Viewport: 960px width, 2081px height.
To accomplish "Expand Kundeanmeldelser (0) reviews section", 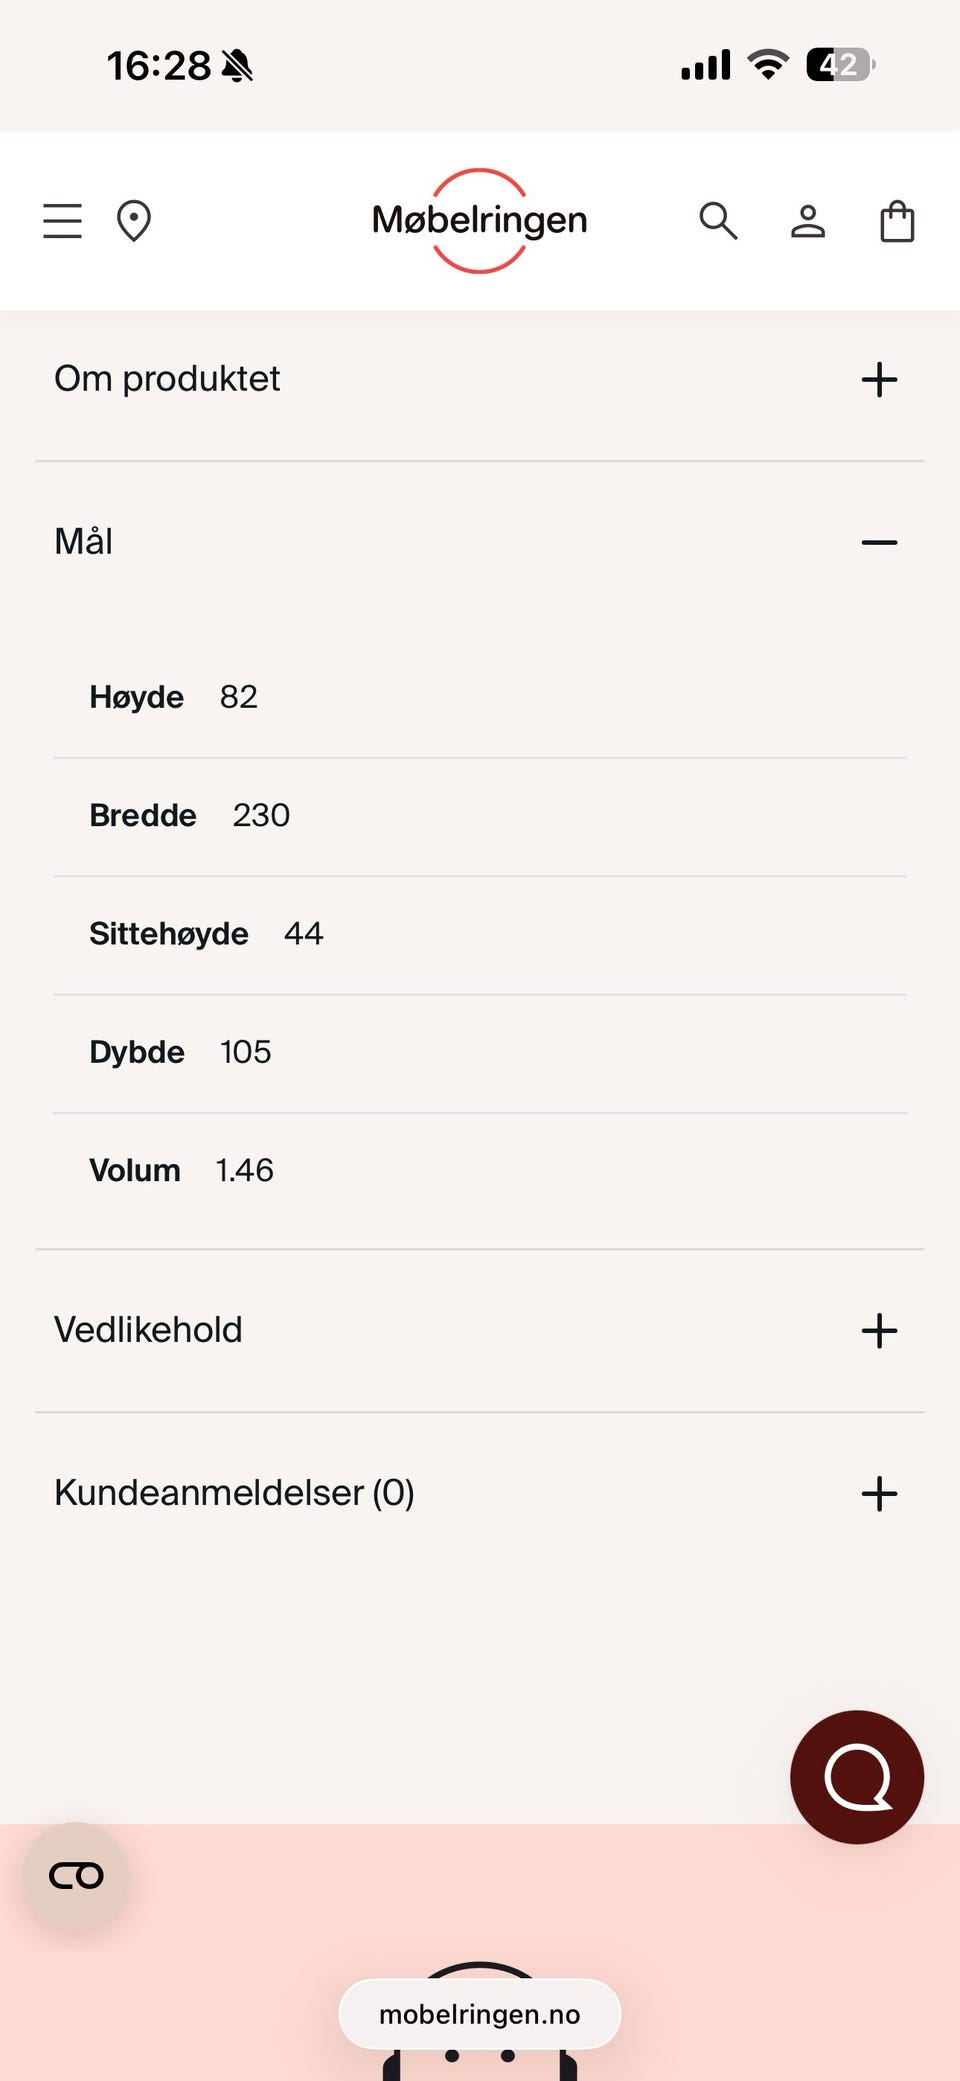I will (x=879, y=1494).
